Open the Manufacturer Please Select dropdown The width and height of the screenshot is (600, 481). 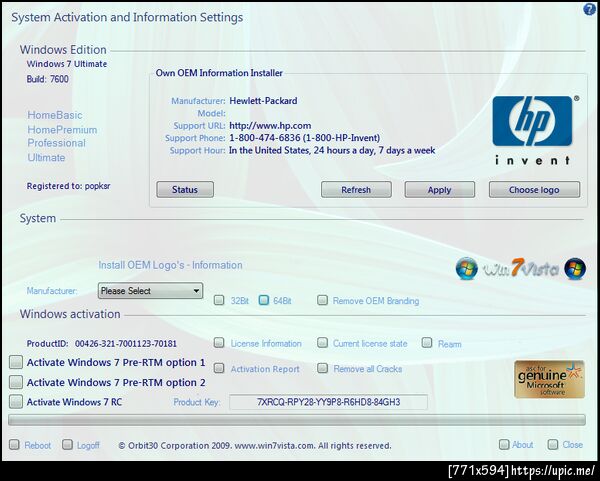click(x=150, y=291)
